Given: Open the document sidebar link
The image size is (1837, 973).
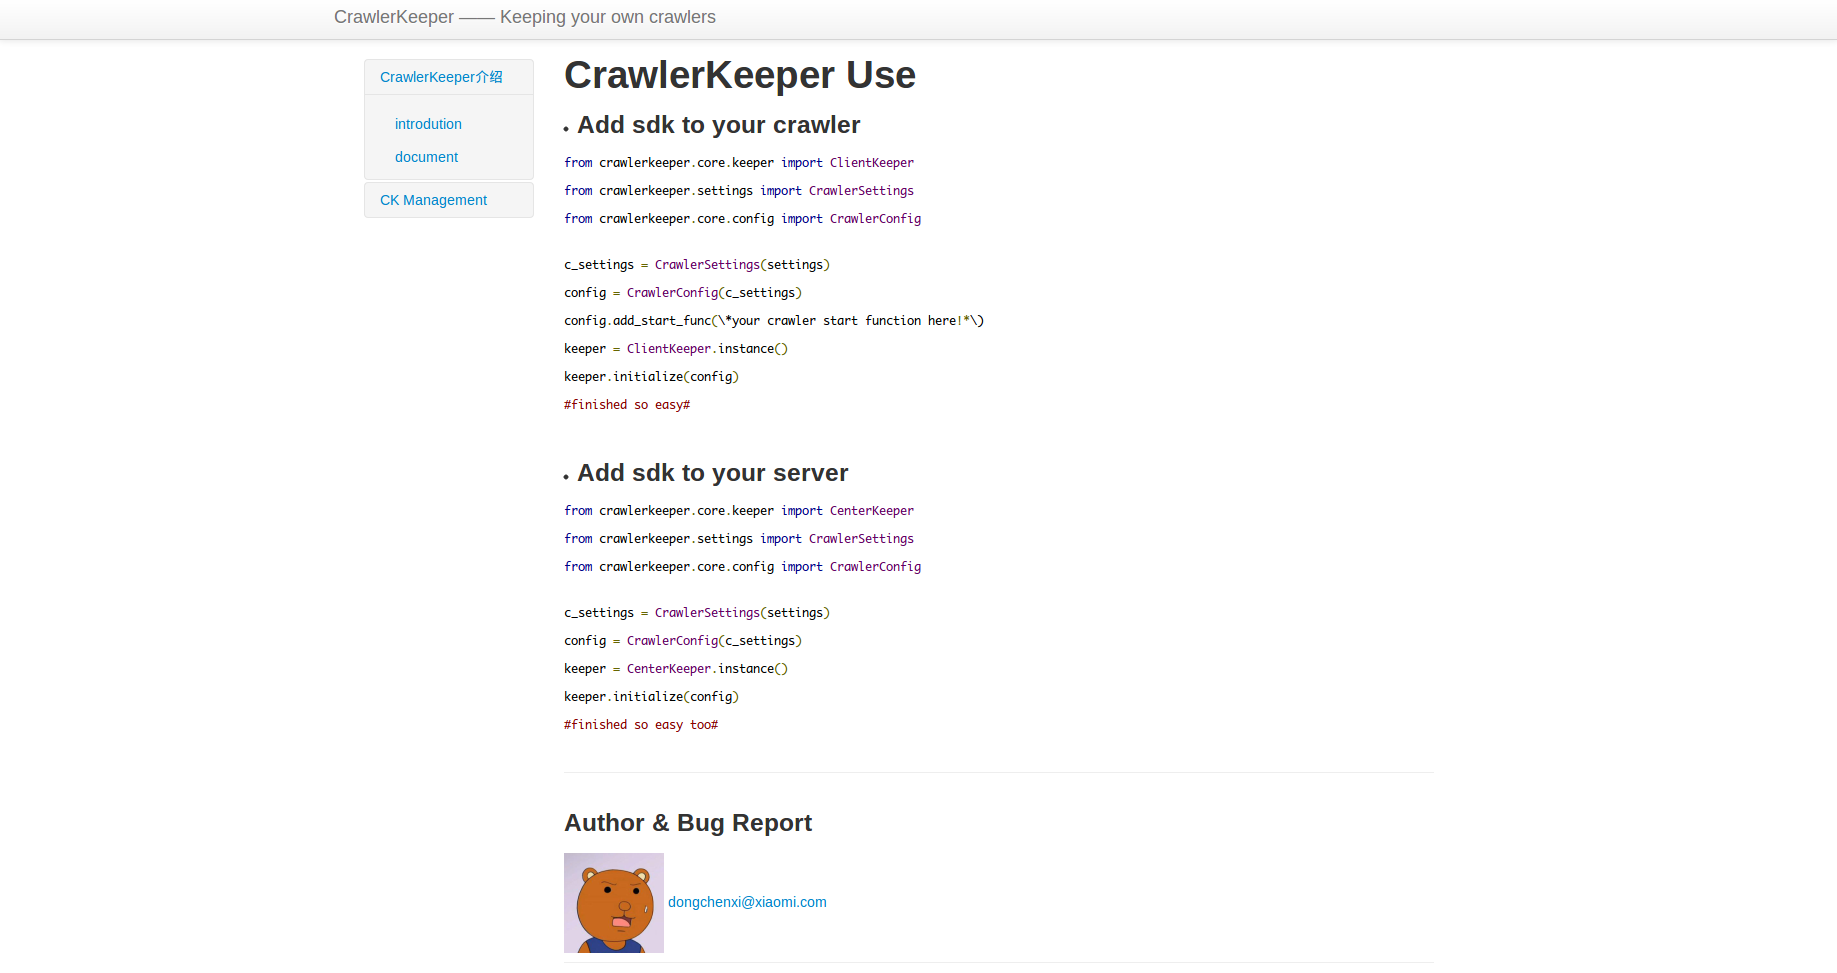Looking at the screenshot, I should (x=426, y=157).
